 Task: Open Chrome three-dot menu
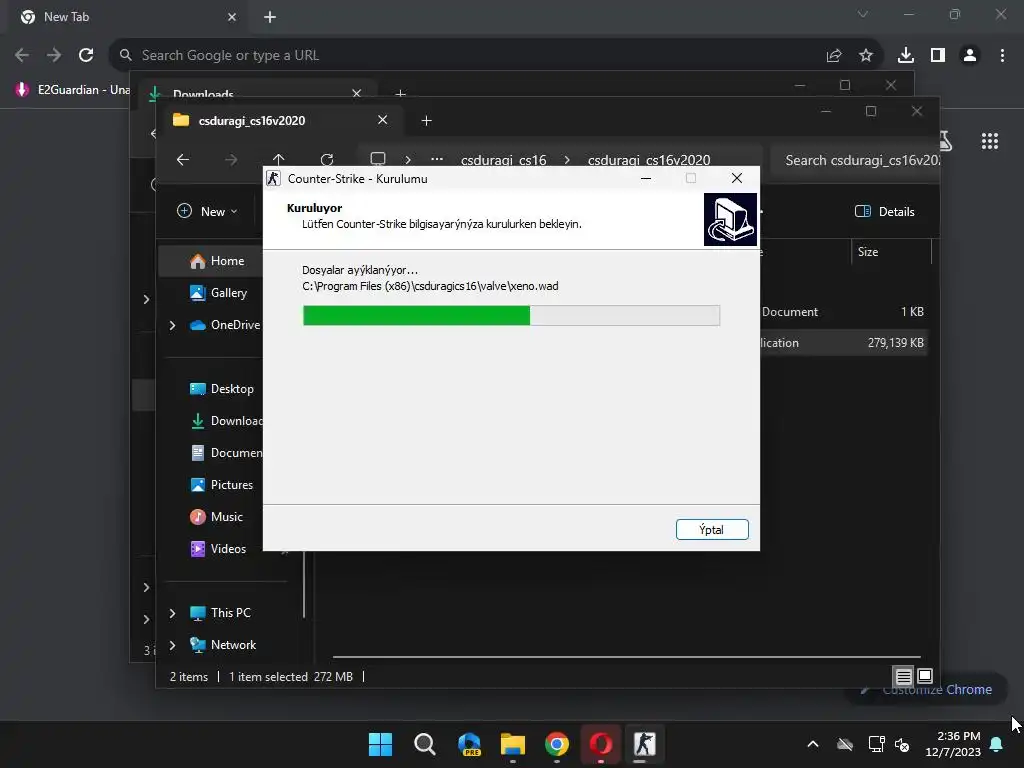(x=1002, y=56)
